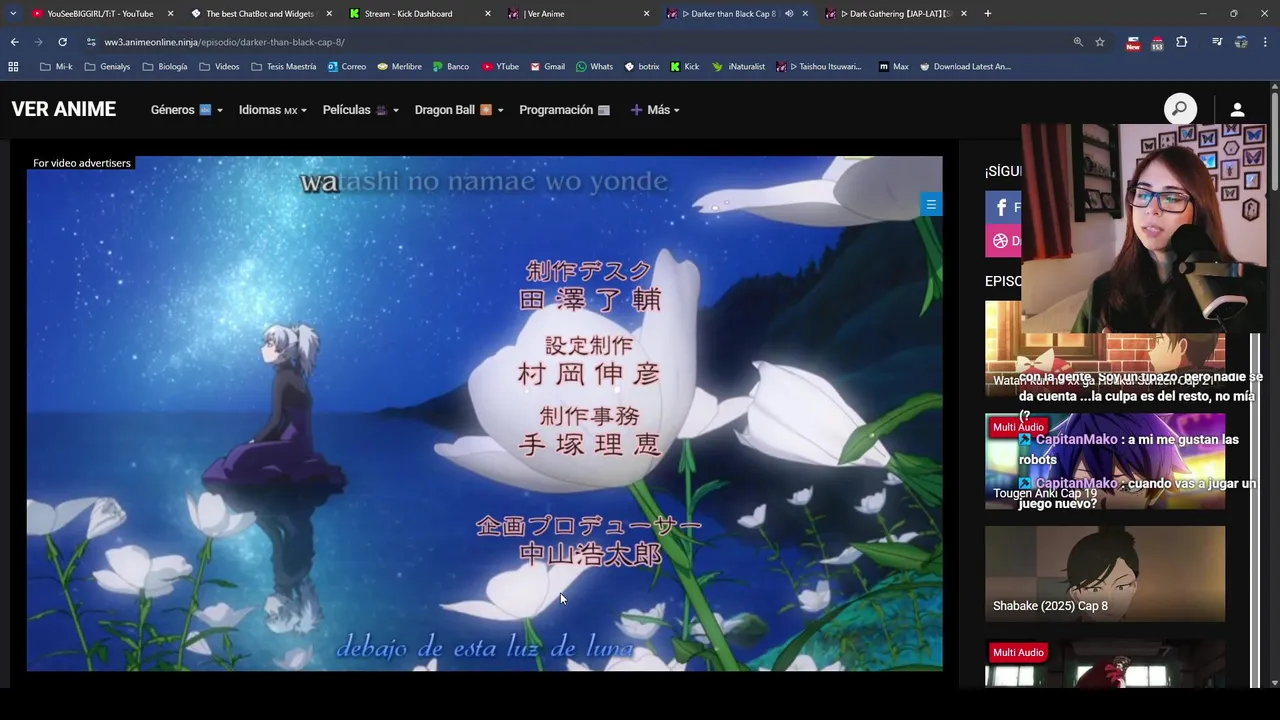1280x720 pixels.
Task: Open the Gmail bookmark
Action: tap(547, 67)
